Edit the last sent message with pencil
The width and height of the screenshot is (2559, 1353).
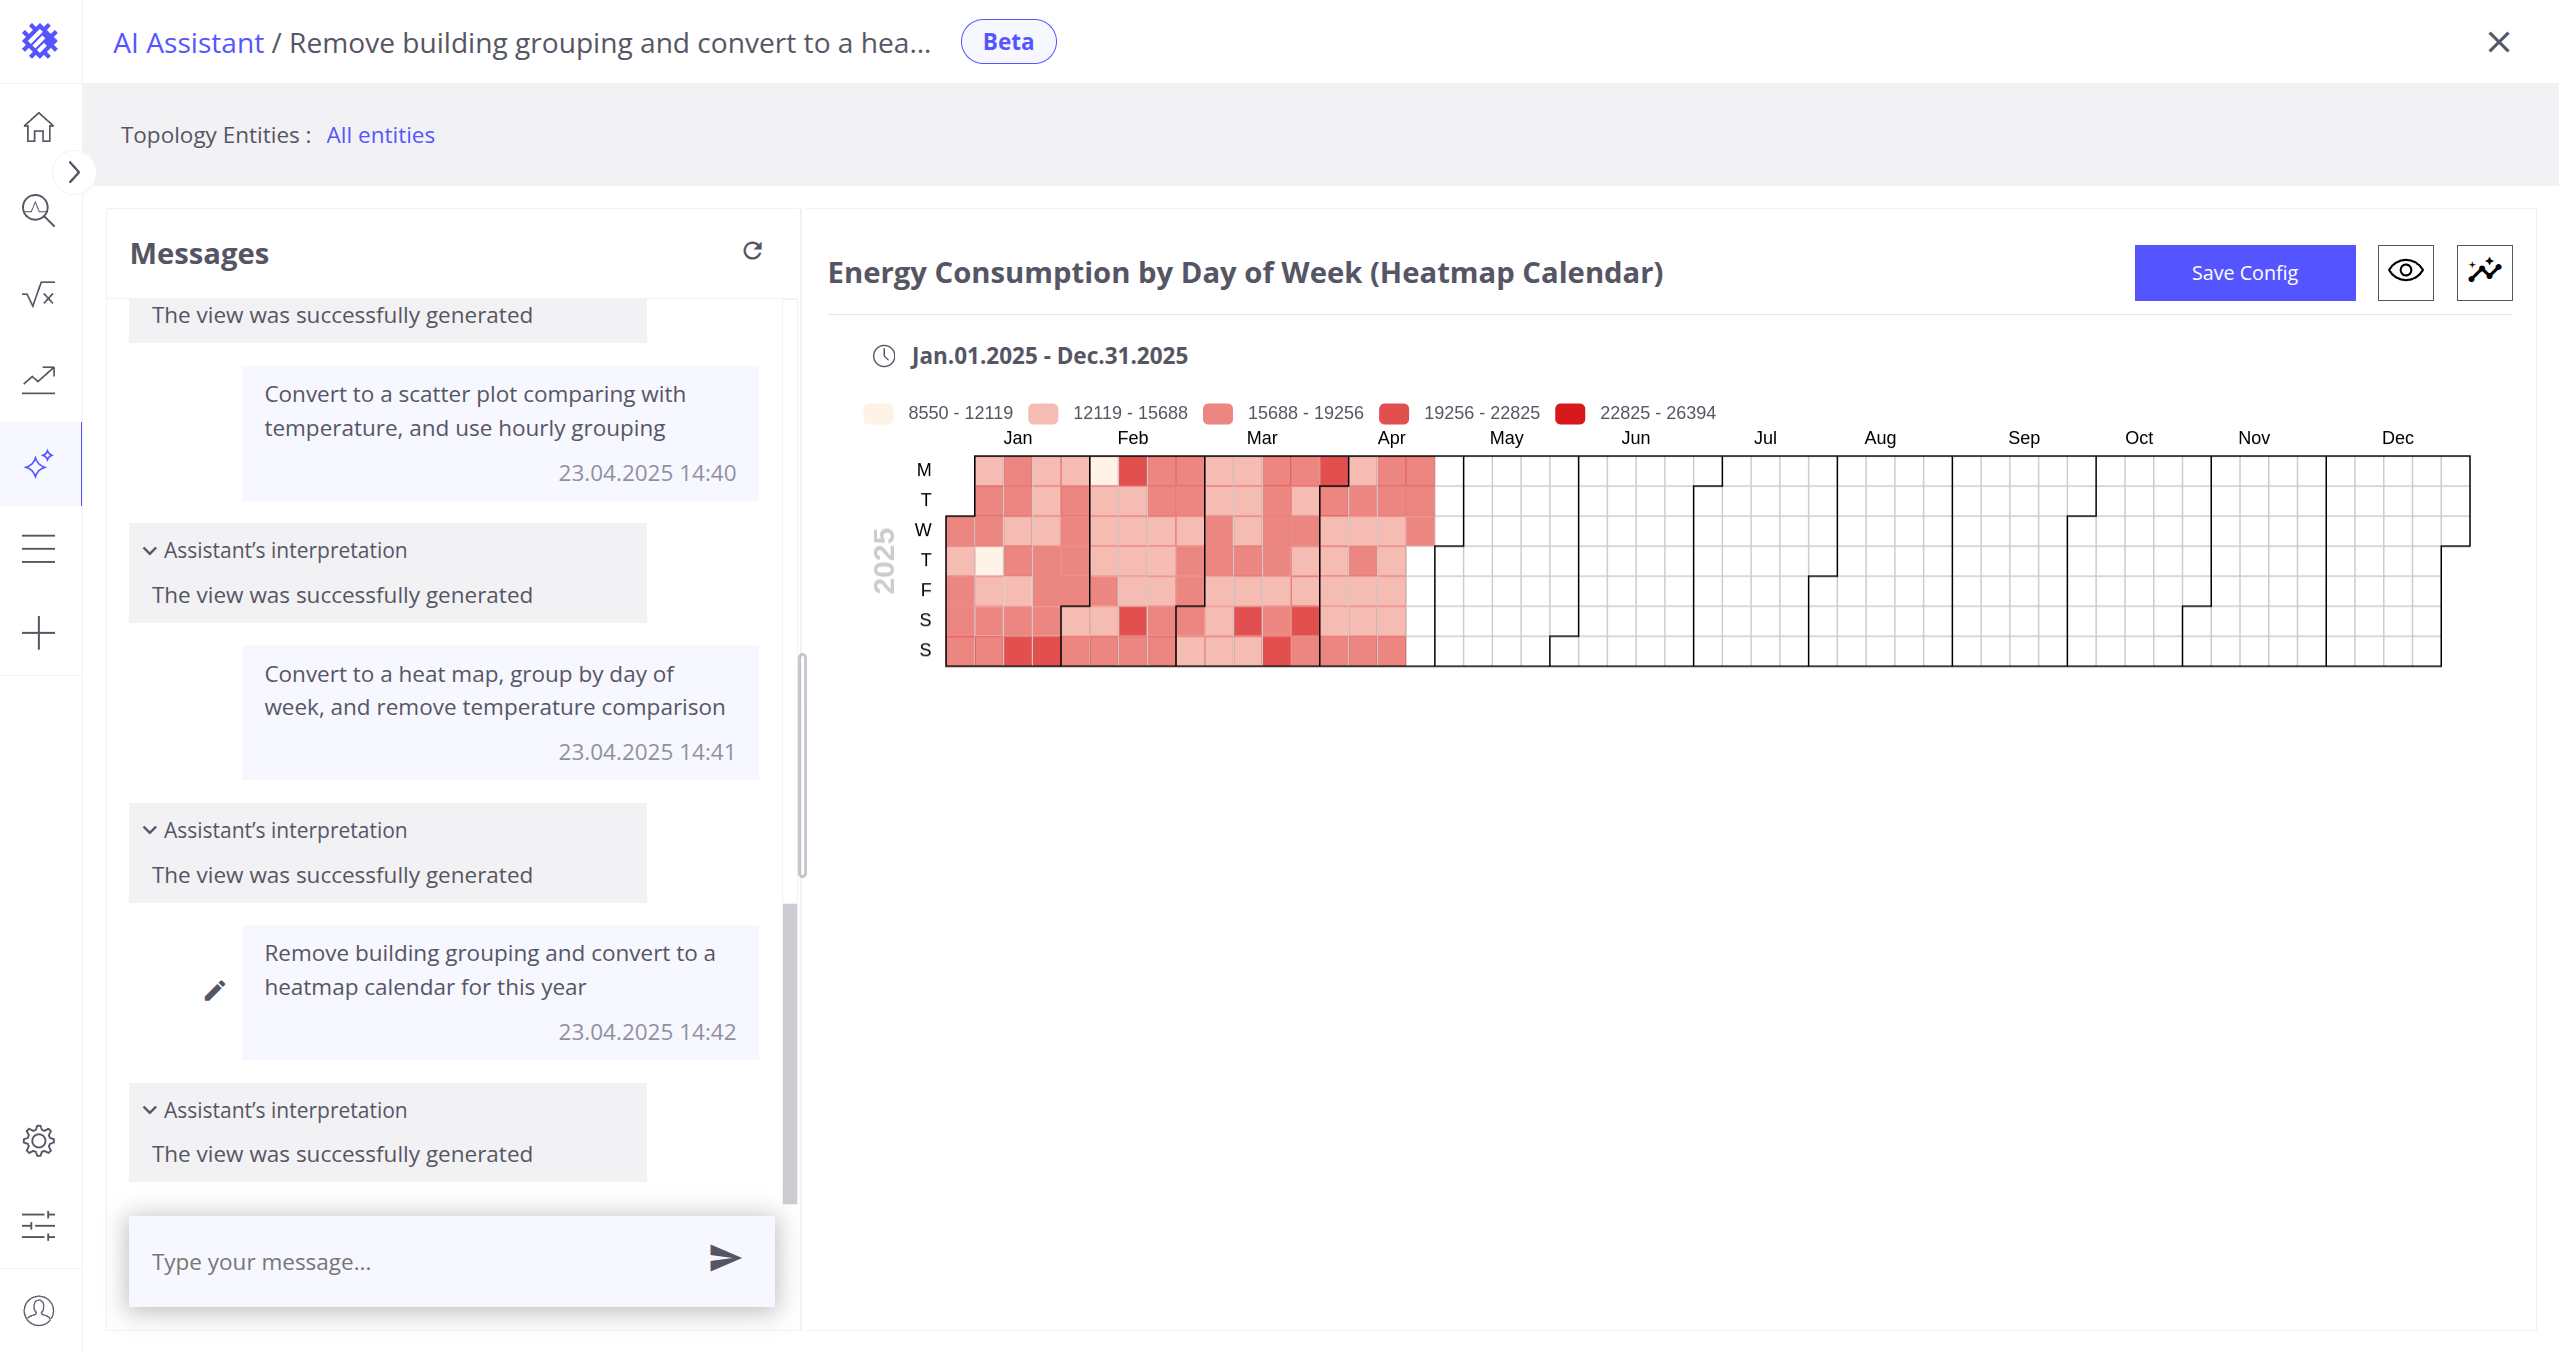pyautogui.click(x=215, y=991)
